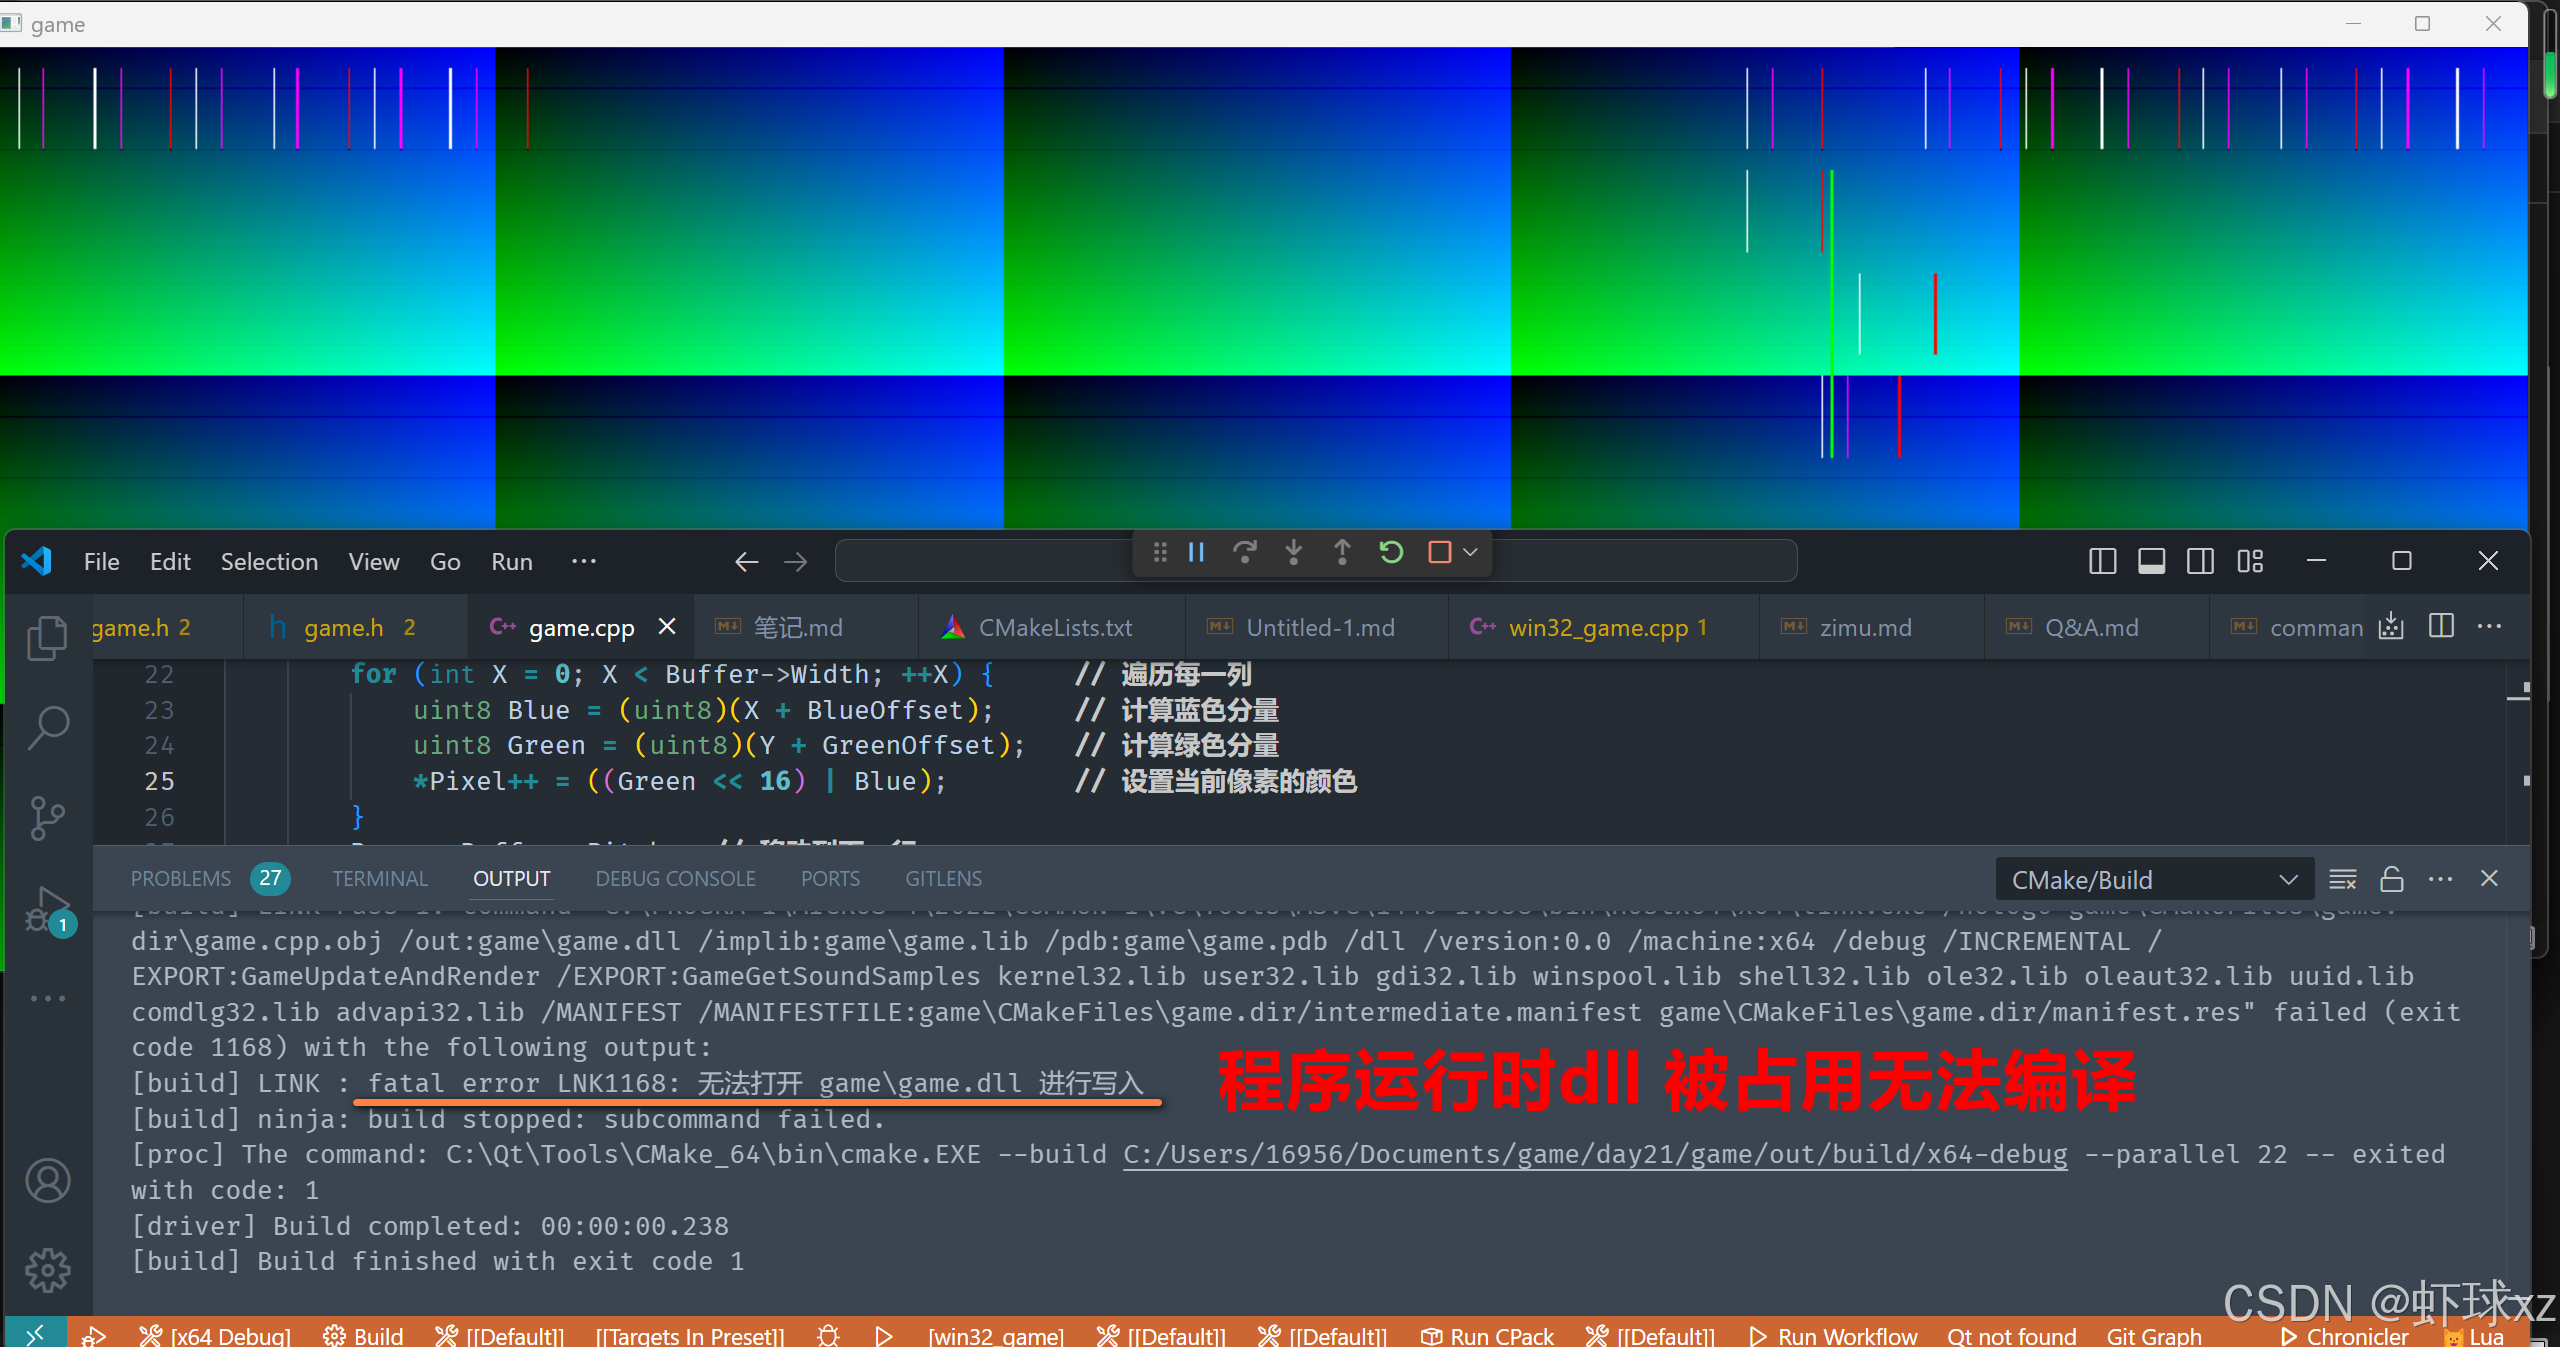Toggle the lock icon in OUTPUT panel
The height and width of the screenshot is (1347, 2560).
(2392, 877)
